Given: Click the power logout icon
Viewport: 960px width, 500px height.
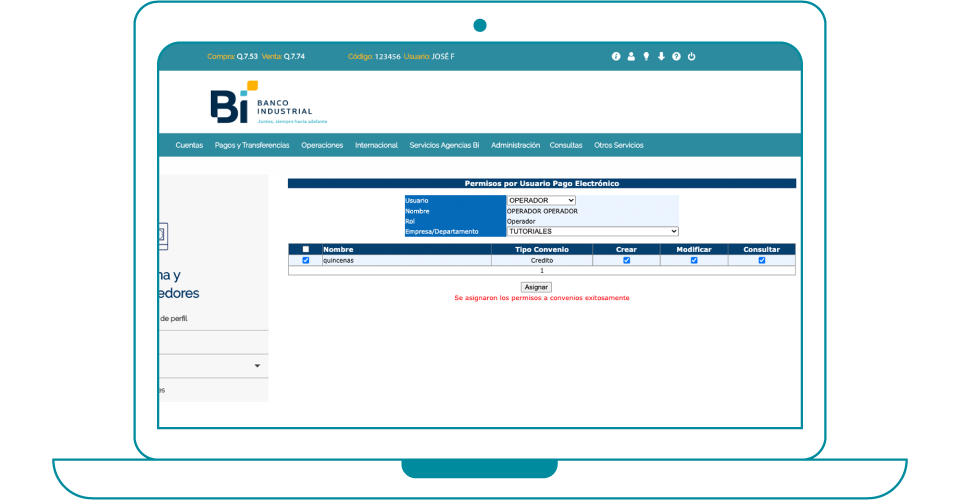Looking at the screenshot, I should 691,56.
